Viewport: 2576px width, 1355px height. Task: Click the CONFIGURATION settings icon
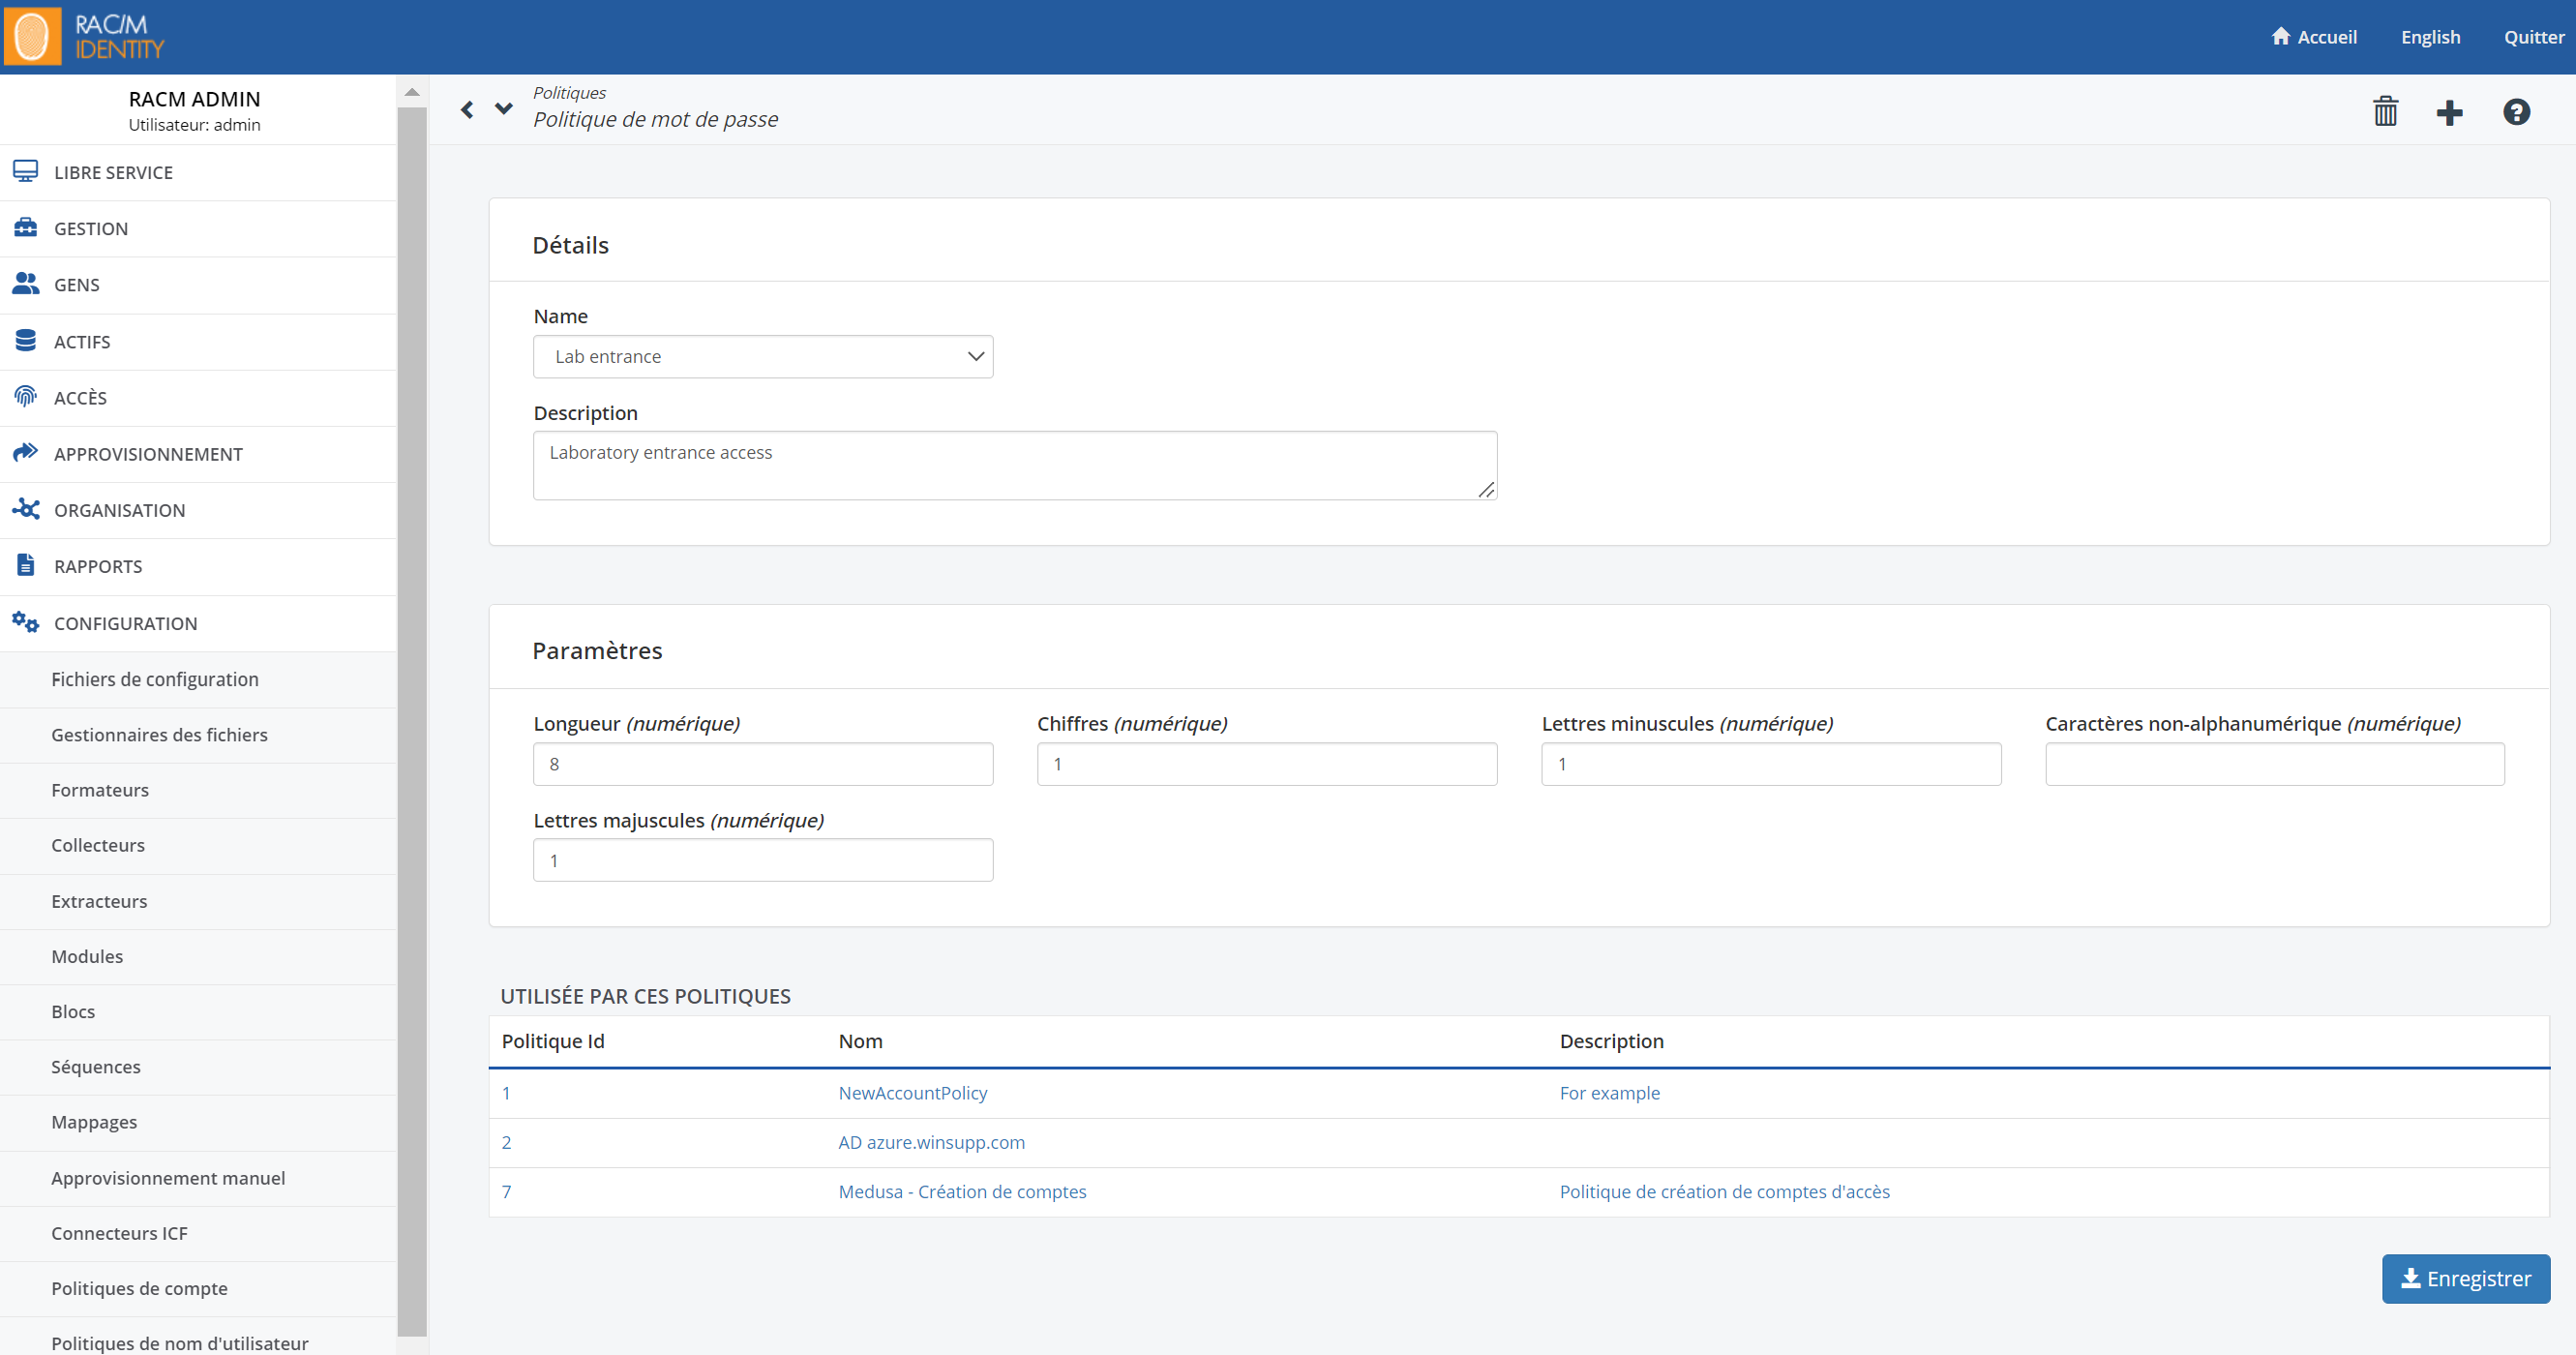(27, 622)
